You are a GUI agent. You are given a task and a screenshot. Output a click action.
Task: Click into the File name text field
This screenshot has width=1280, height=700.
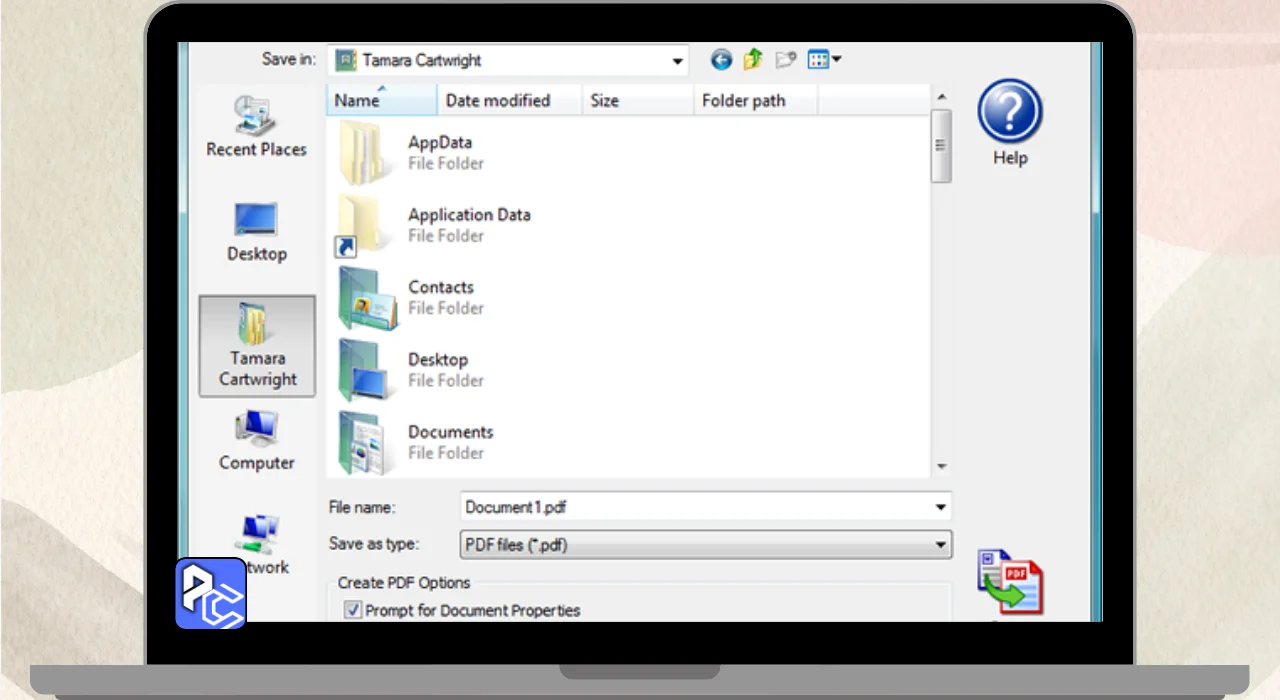click(x=690, y=508)
